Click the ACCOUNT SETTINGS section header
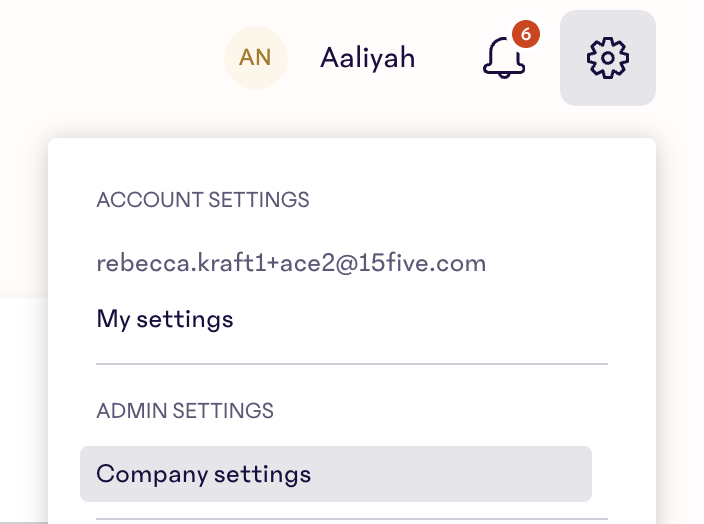 (x=203, y=200)
